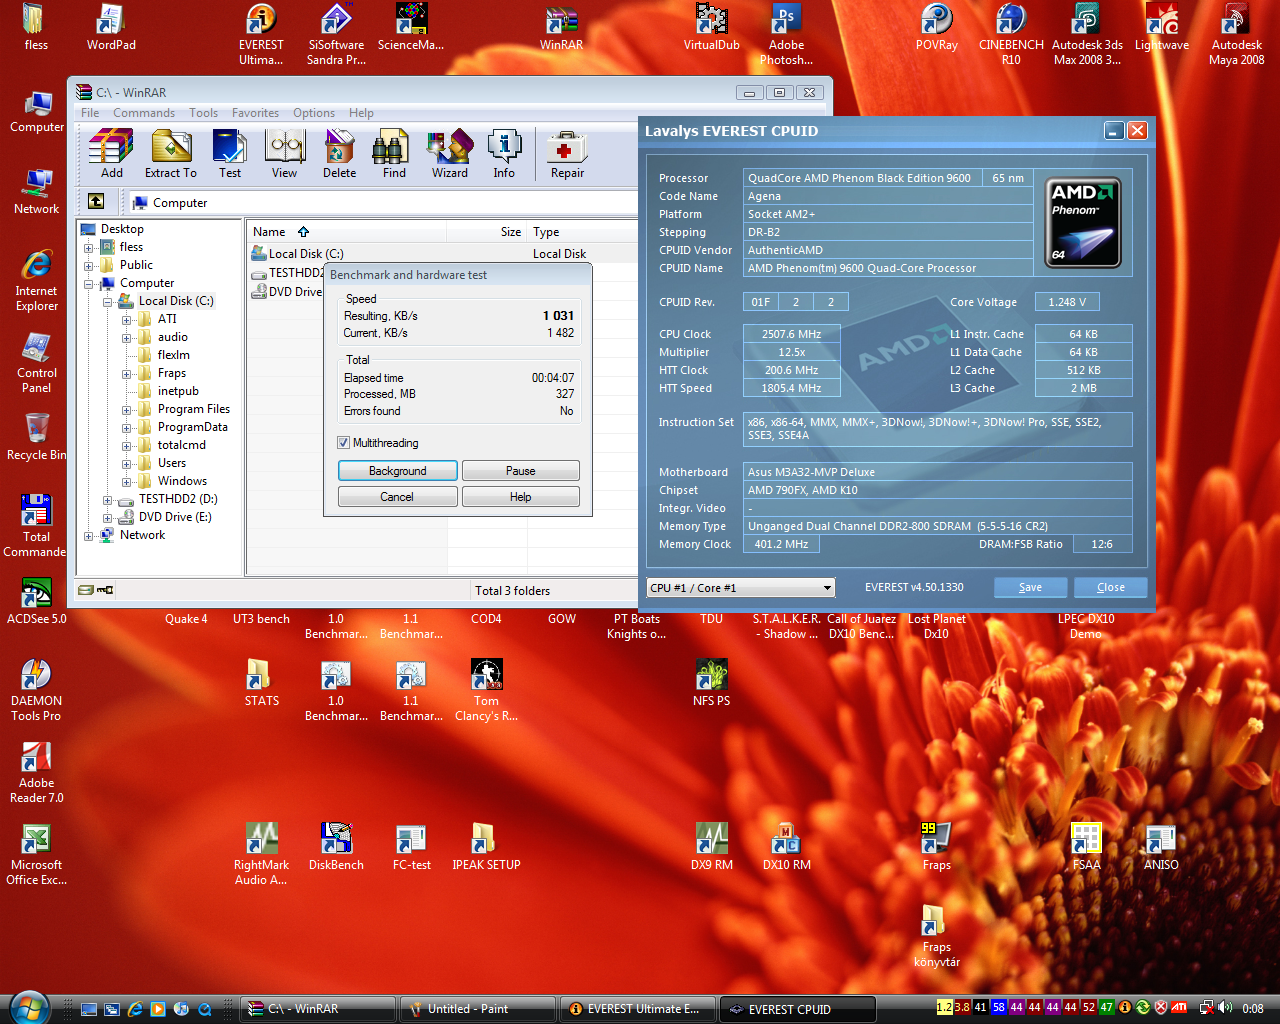The height and width of the screenshot is (1024, 1280).
Task: Click the Info toolbar icon
Action: tap(504, 154)
